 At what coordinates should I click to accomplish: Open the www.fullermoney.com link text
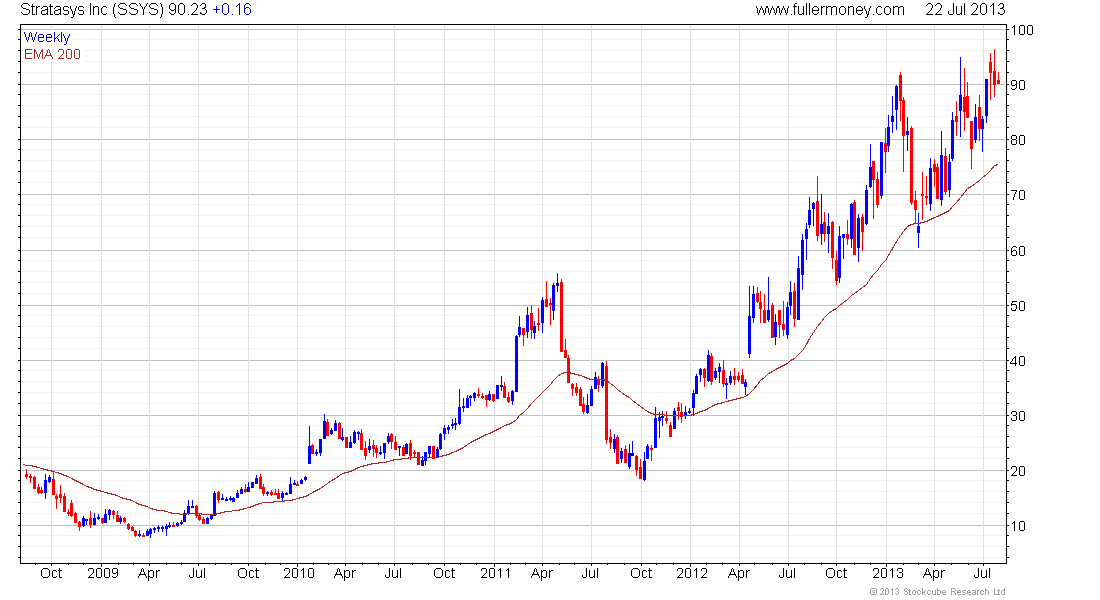(830, 10)
